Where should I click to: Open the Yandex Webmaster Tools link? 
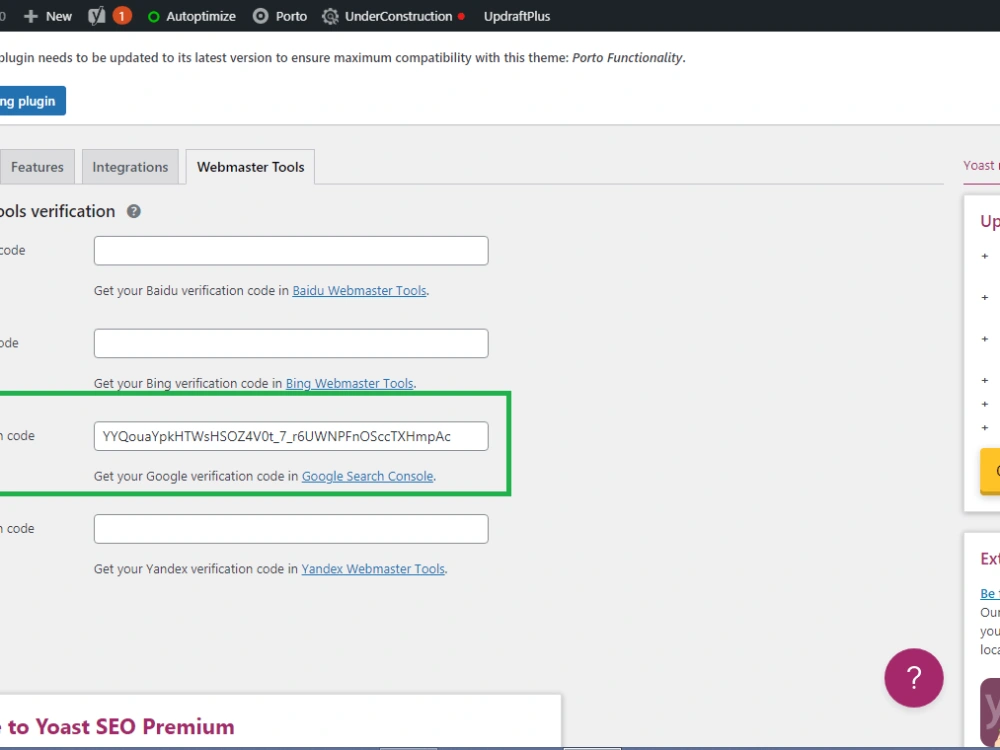click(x=373, y=569)
